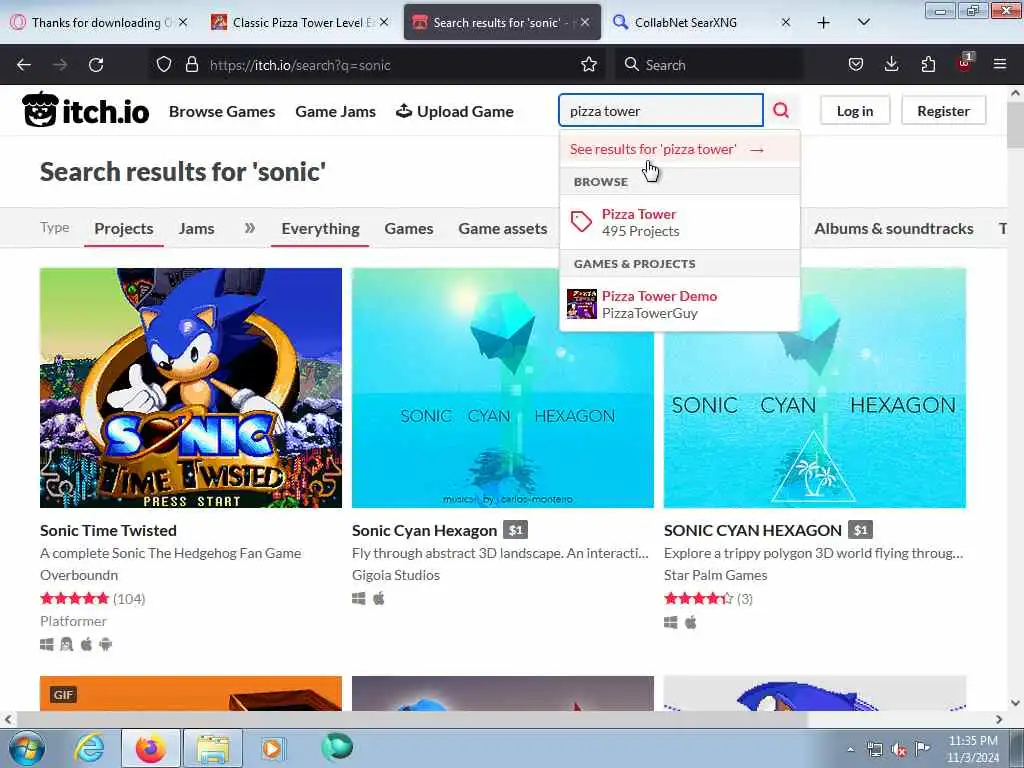Switch to Classic Pizza Tower Level tab

(301, 23)
